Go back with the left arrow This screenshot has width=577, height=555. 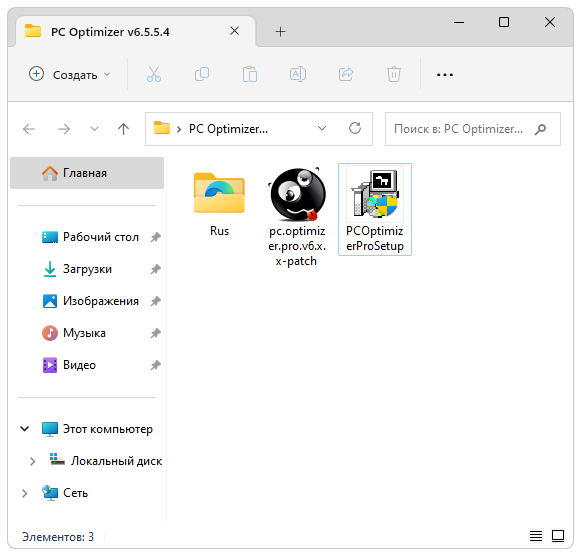[x=29, y=129]
